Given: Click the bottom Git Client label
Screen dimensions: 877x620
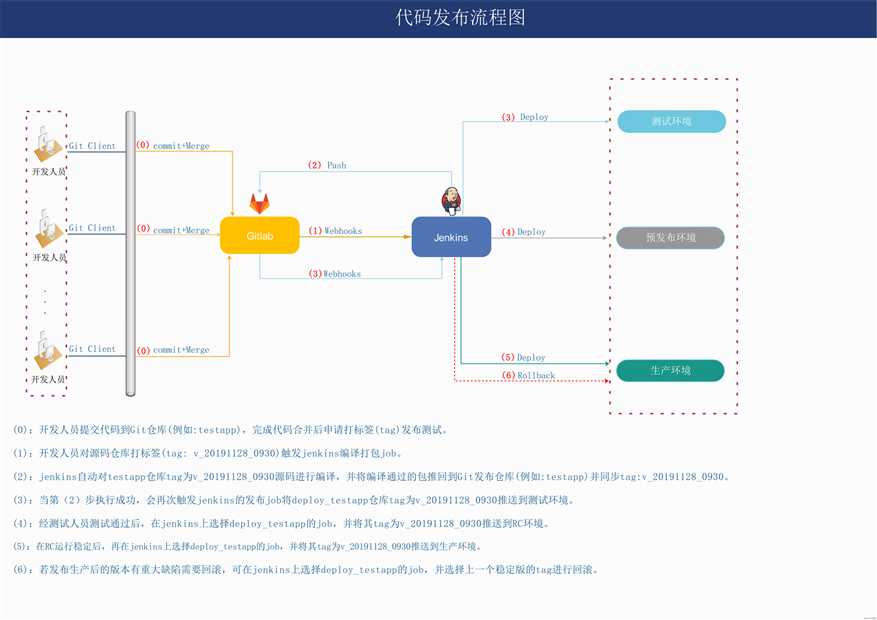Looking at the screenshot, I should (92, 348).
